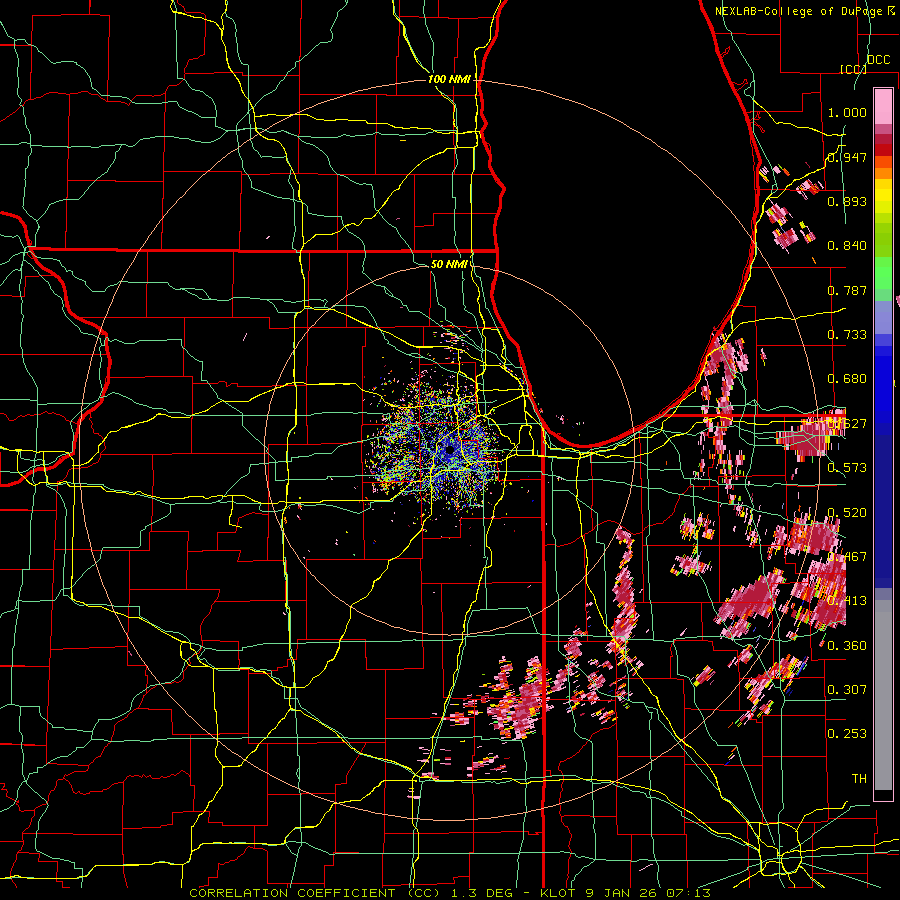Click the 0.520 scale value

click(x=847, y=513)
